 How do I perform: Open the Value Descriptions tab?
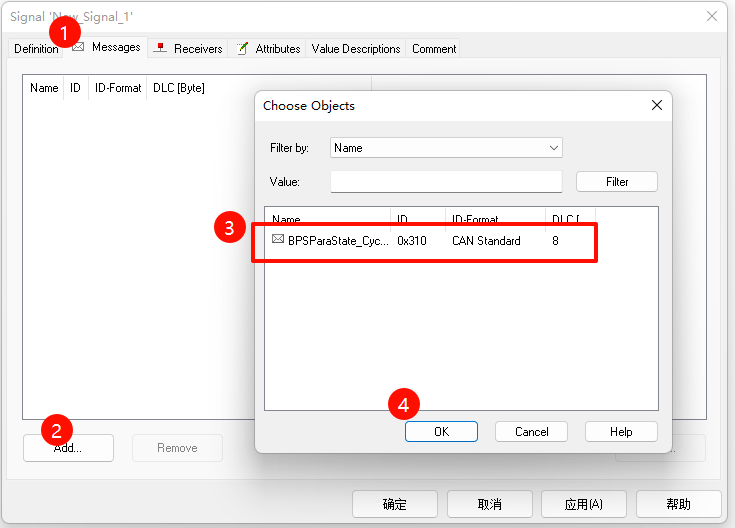(x=356, y=49)
